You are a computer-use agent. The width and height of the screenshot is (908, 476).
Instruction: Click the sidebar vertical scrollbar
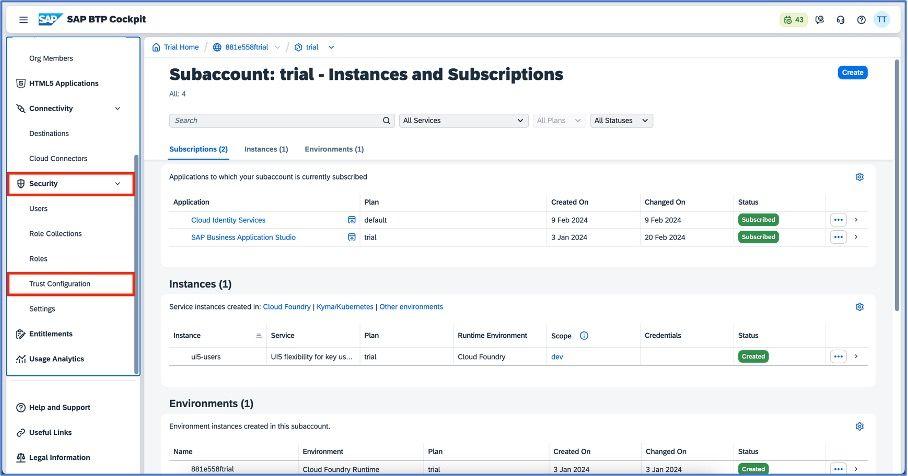click(137, 264)
